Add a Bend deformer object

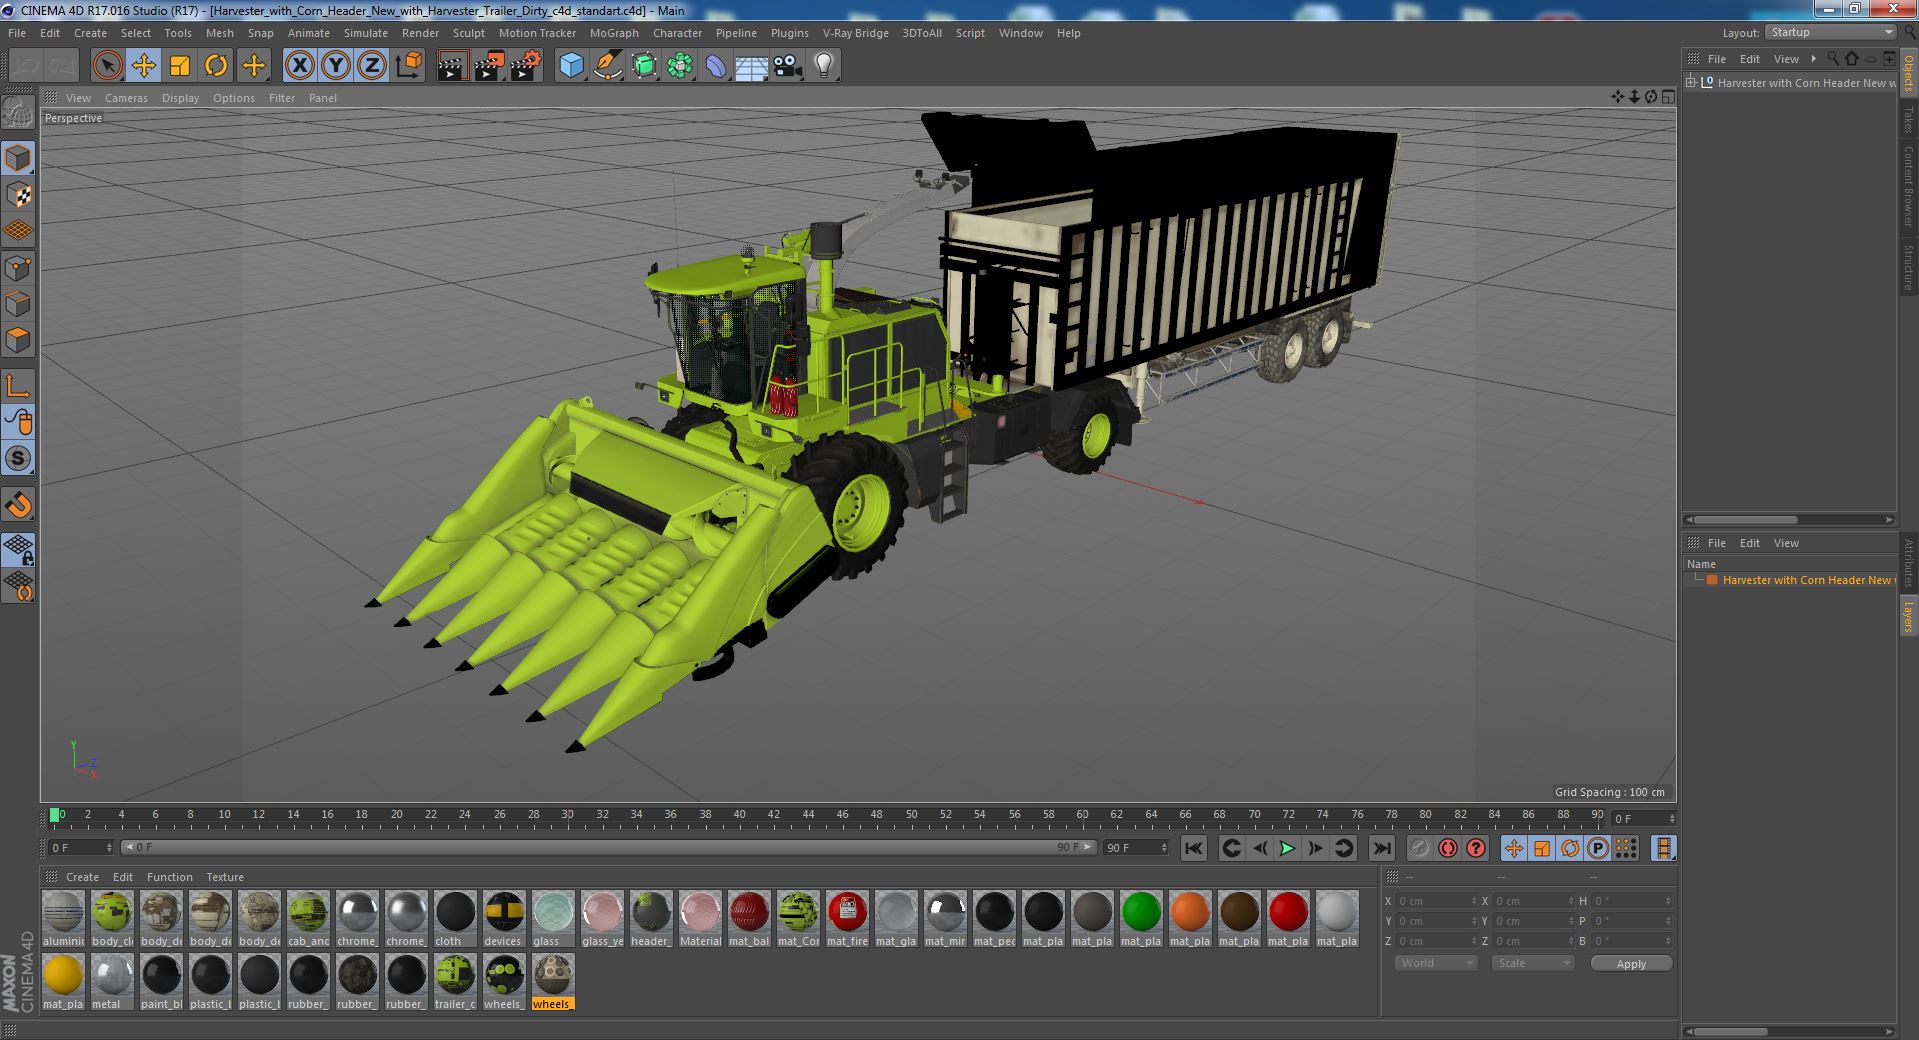(x=716, y=66)
